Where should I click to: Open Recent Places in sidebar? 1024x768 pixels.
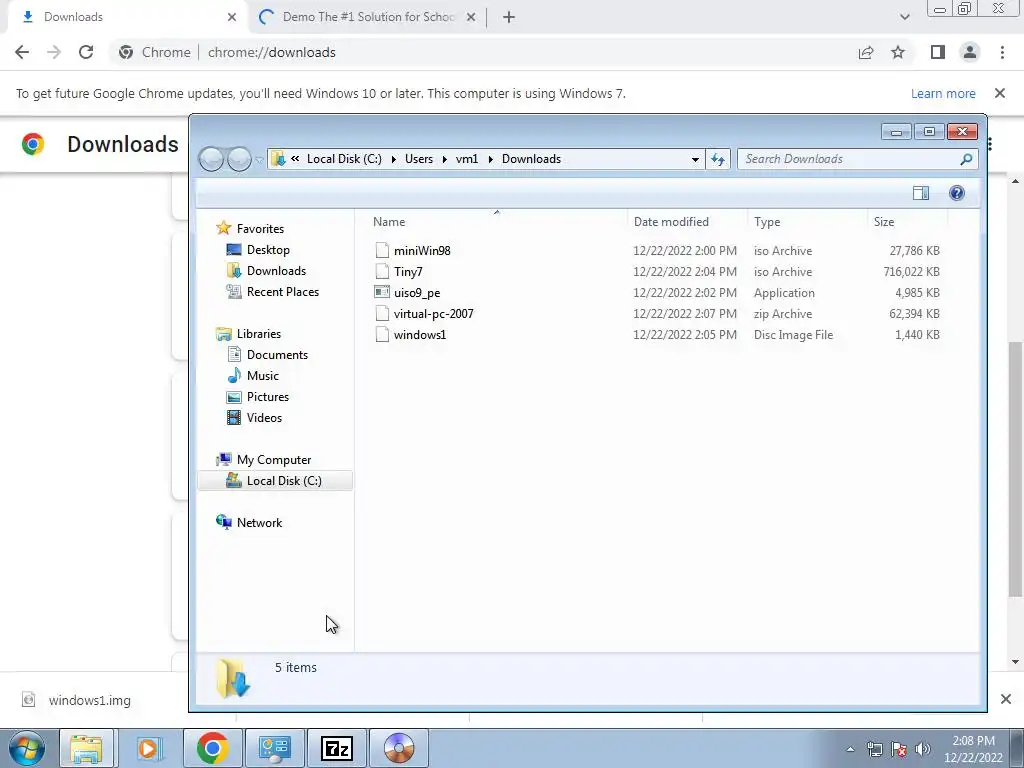coord(283,292)
